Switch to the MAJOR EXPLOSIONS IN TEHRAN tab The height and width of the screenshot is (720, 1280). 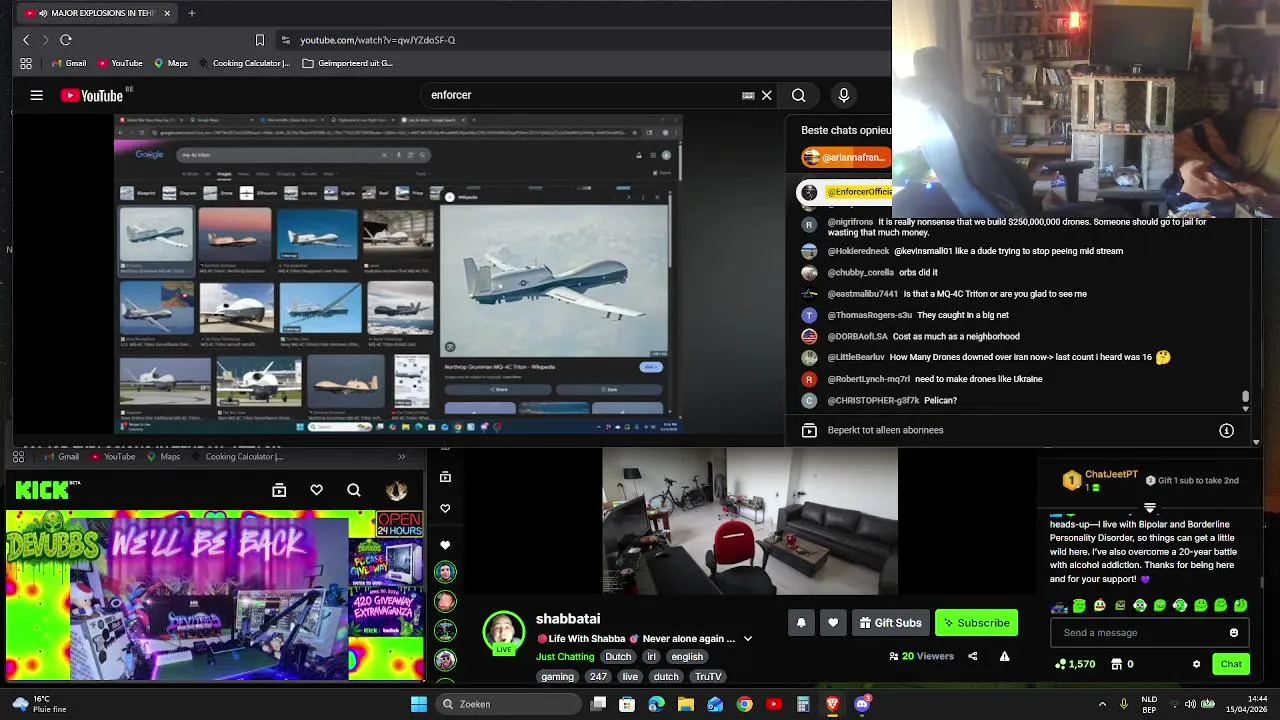98,13
